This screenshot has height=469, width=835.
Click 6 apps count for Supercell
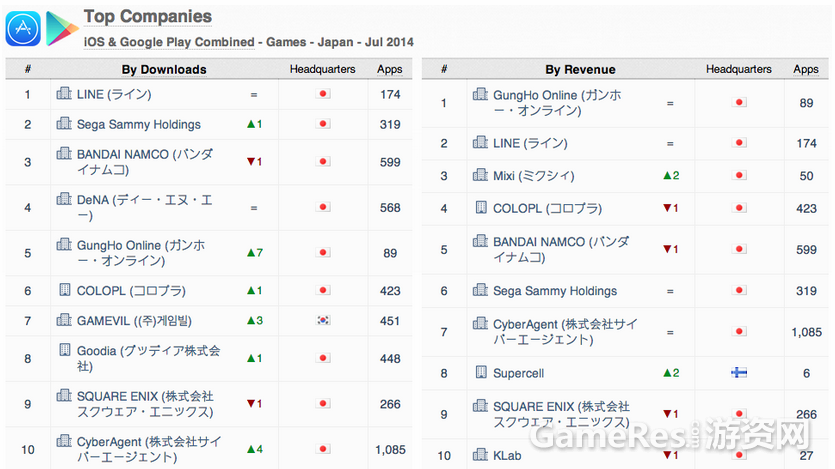[x=806, y=373]
